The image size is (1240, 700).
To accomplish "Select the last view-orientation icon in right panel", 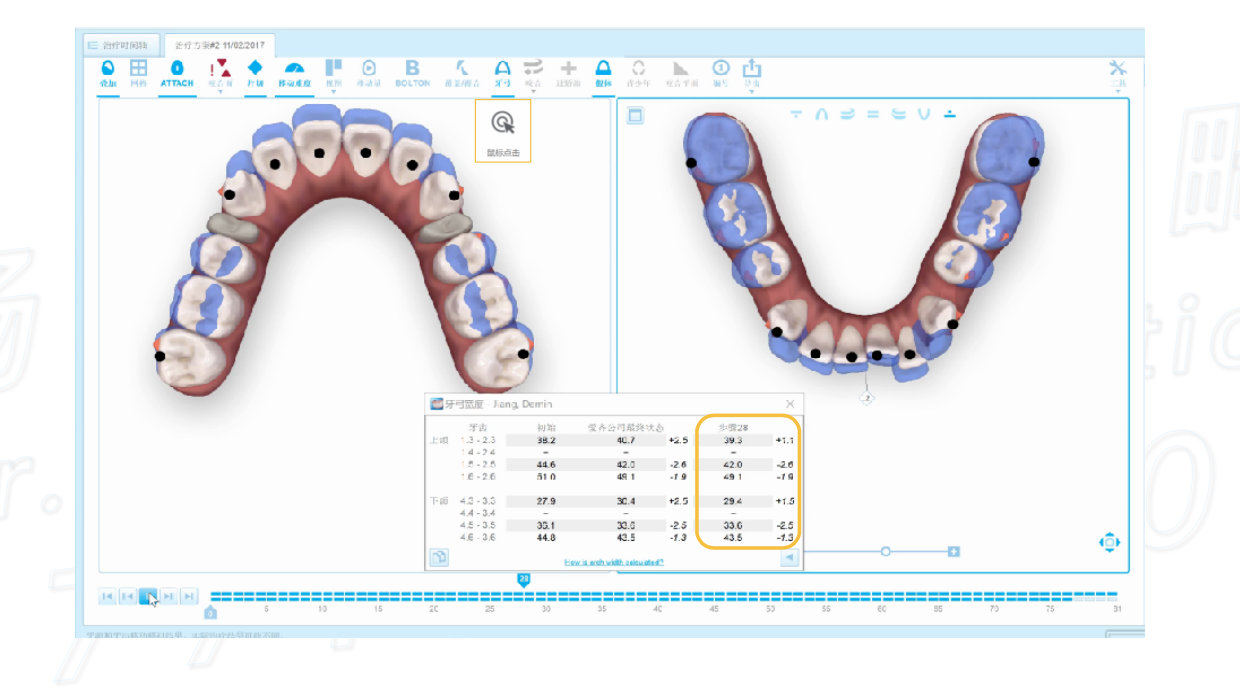I will tap(949, 114).
